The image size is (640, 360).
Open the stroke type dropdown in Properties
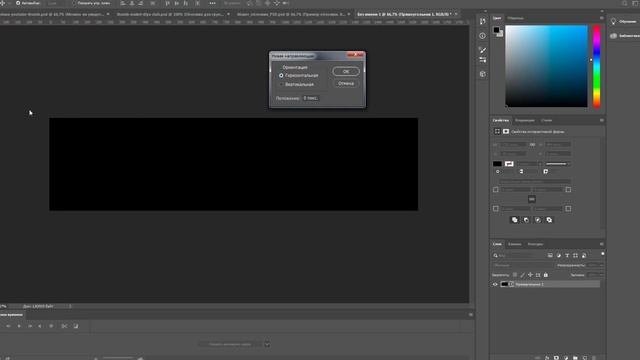558,164
